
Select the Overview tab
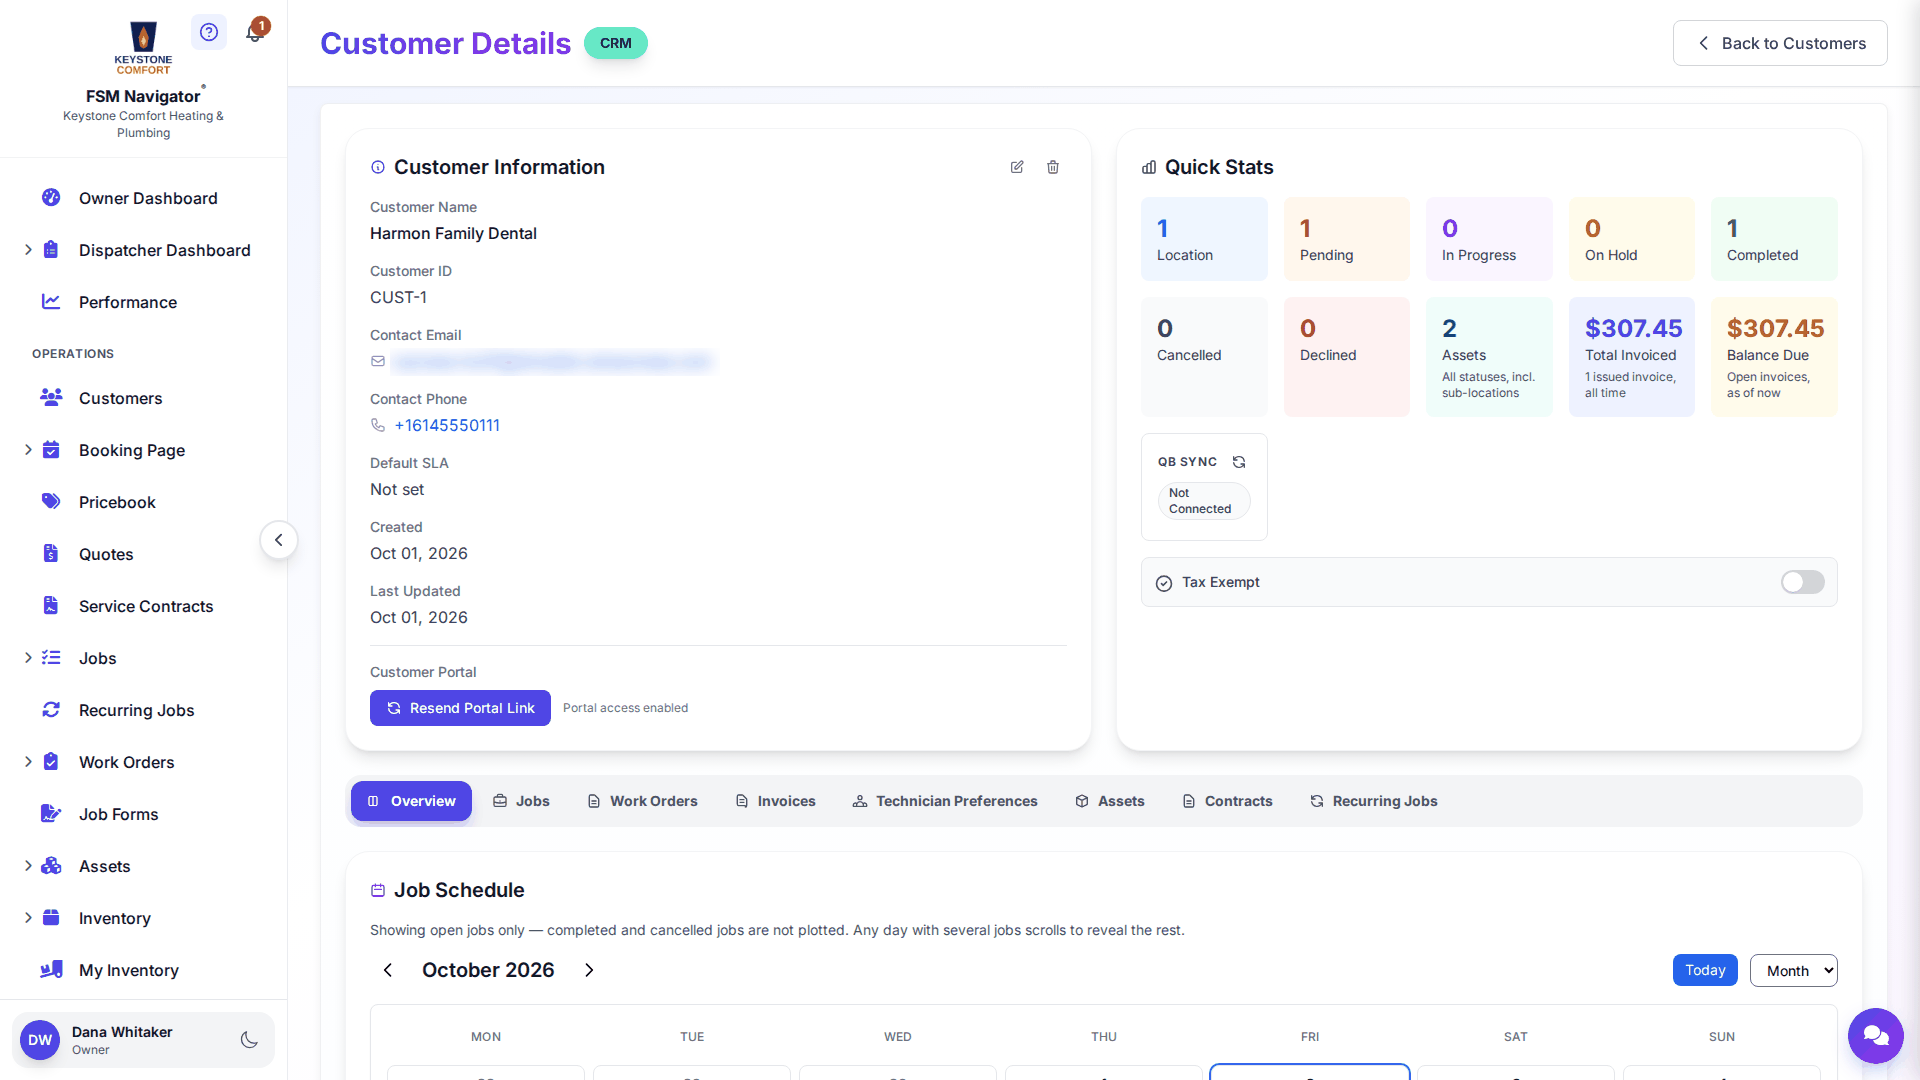pos(411,801)
